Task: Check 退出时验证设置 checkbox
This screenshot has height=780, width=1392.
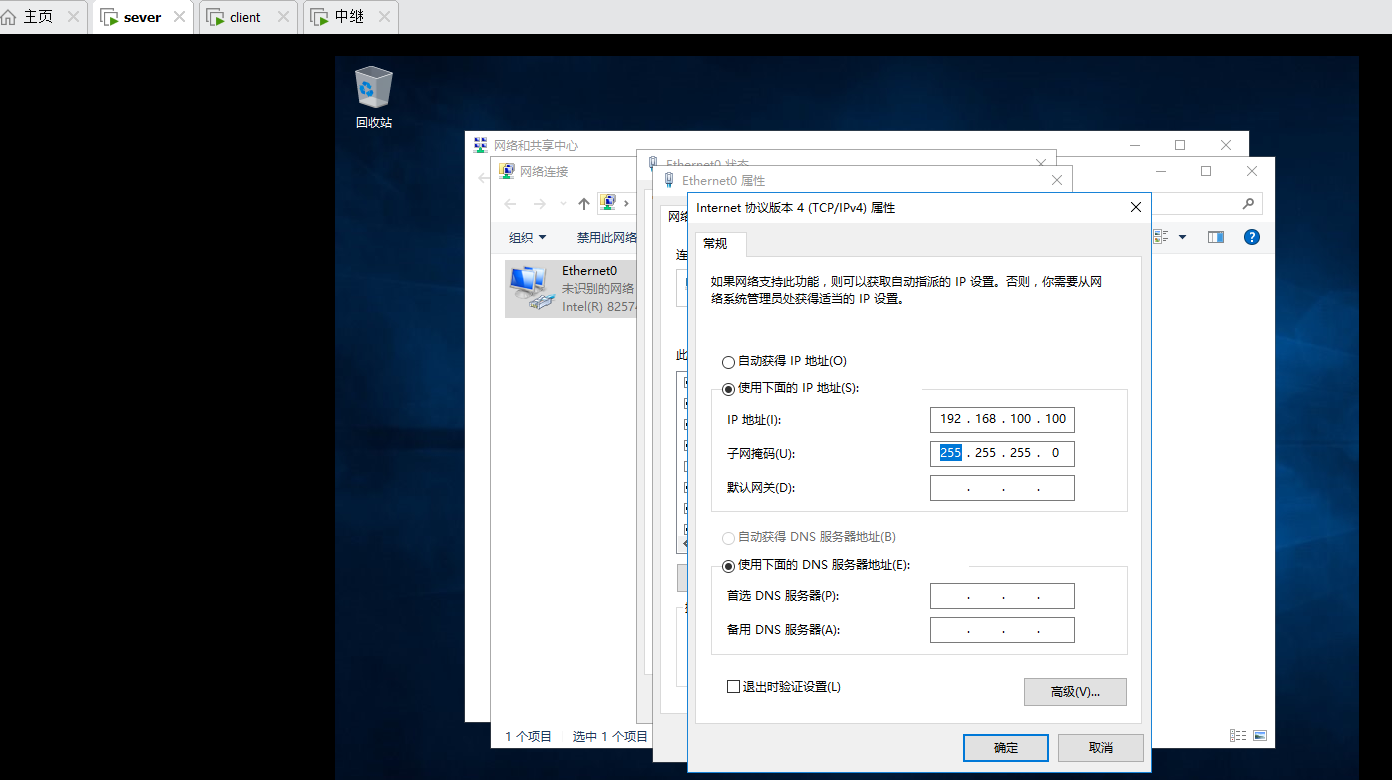Action: pyautogui.click(x=733, y=687)
